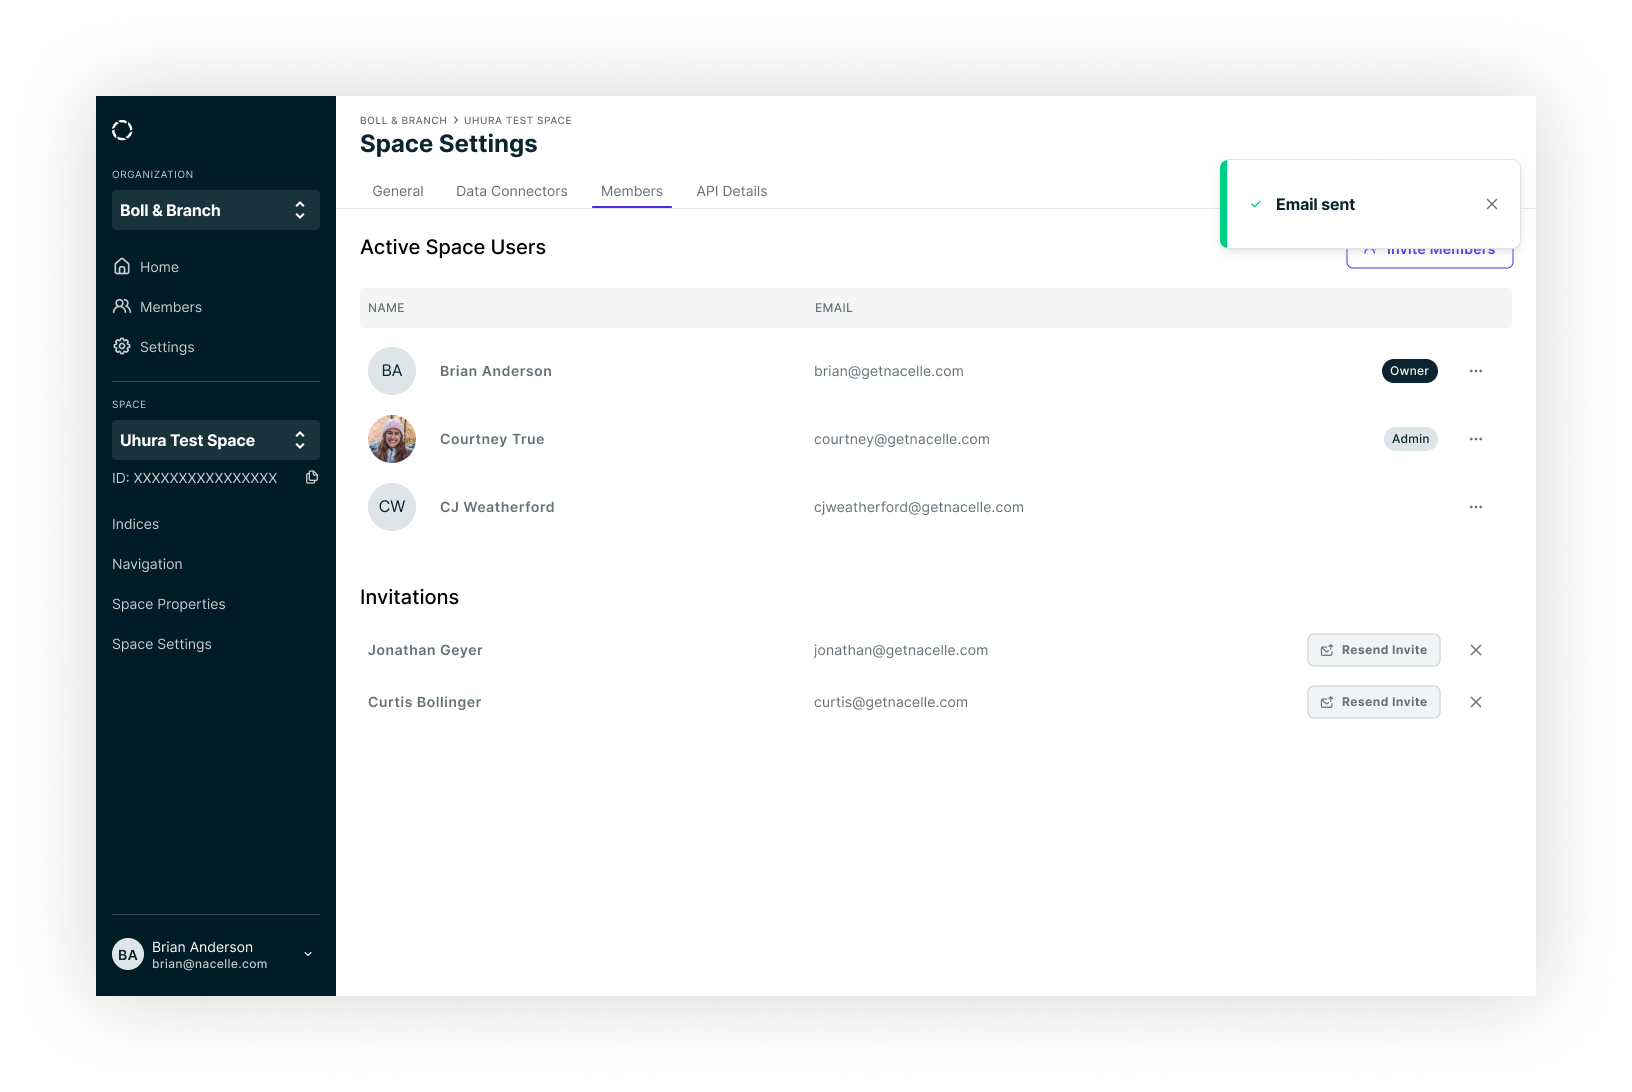Expand the Uhura Test Space selector

[216, 440]
